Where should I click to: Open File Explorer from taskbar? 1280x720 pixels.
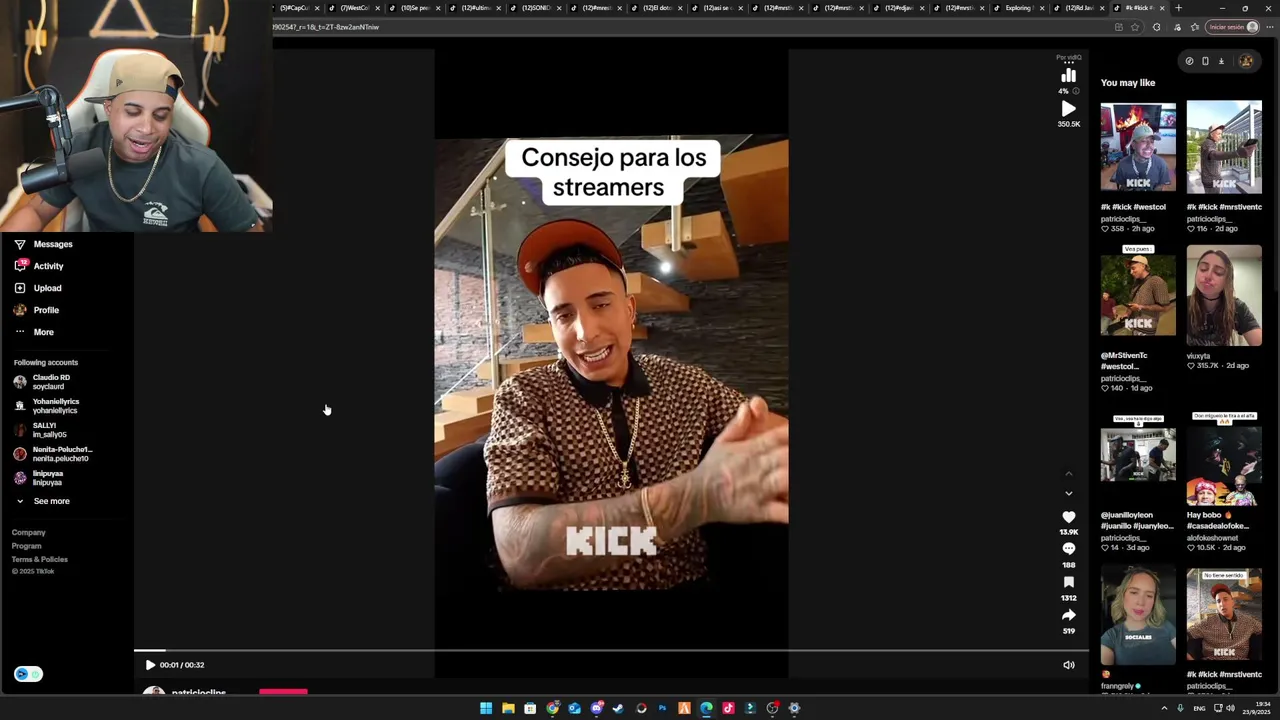(x=508, y=708)
